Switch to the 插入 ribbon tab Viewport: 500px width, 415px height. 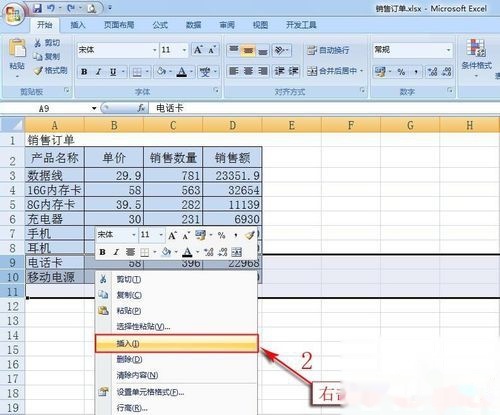click(x=78, y=25)
